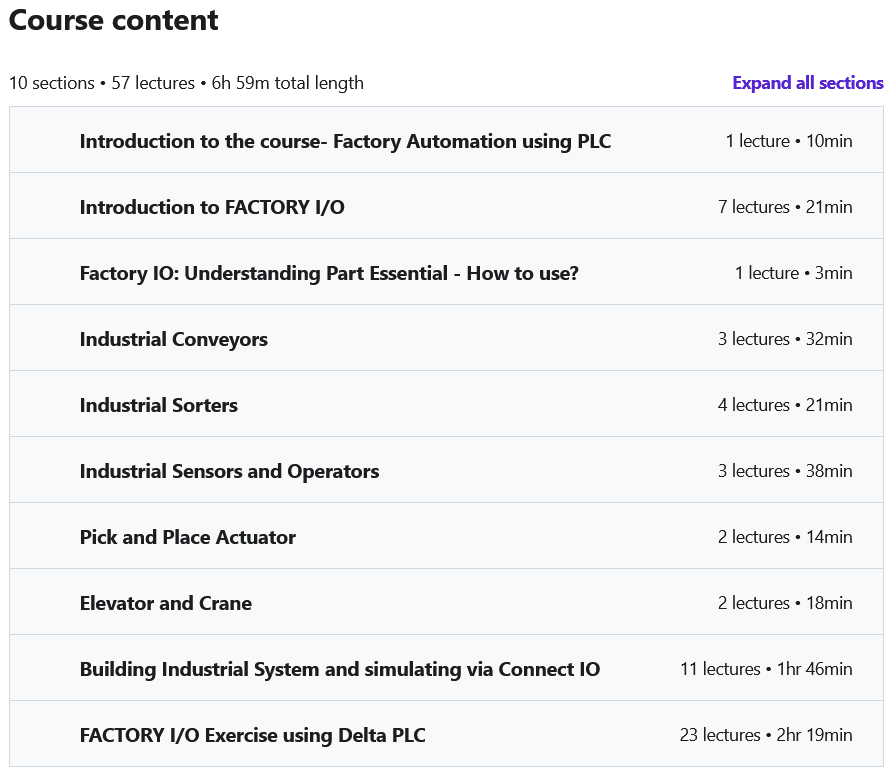Expand the Introduction to the course section
Viewport: 890px width, 777px height.
[x=345, y=141]
